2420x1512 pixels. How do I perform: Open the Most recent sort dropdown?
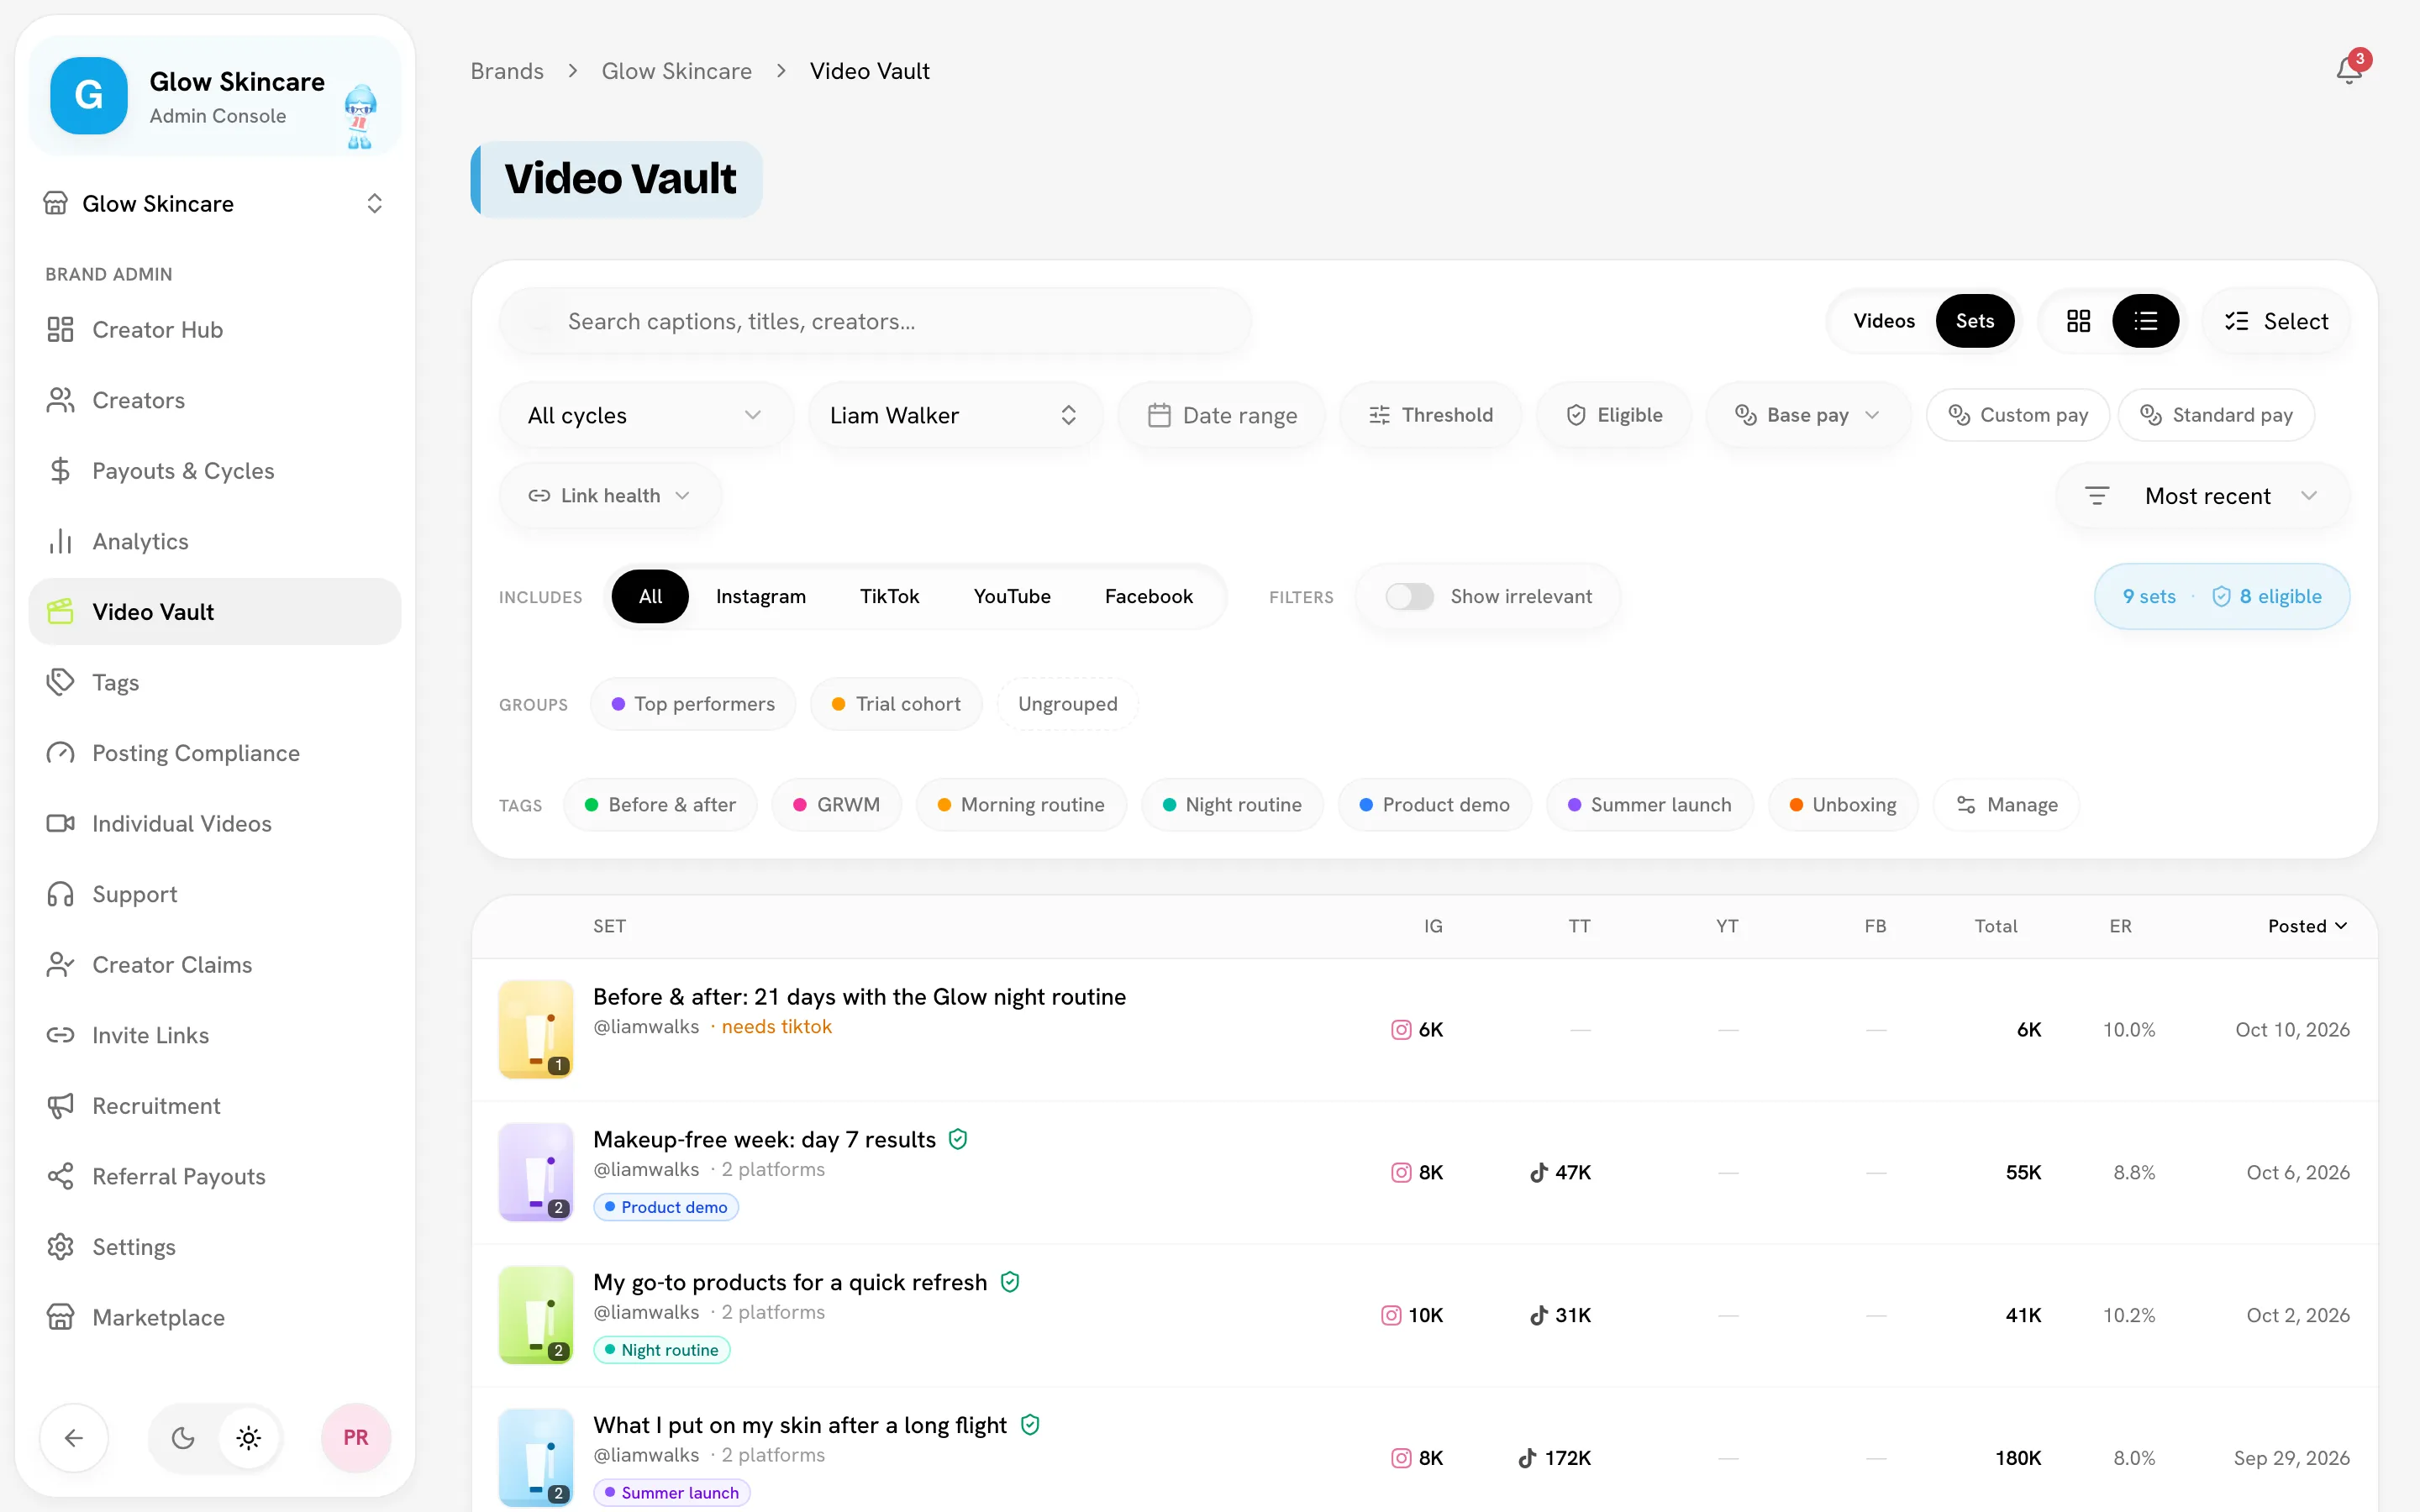tap(2203, 496)
